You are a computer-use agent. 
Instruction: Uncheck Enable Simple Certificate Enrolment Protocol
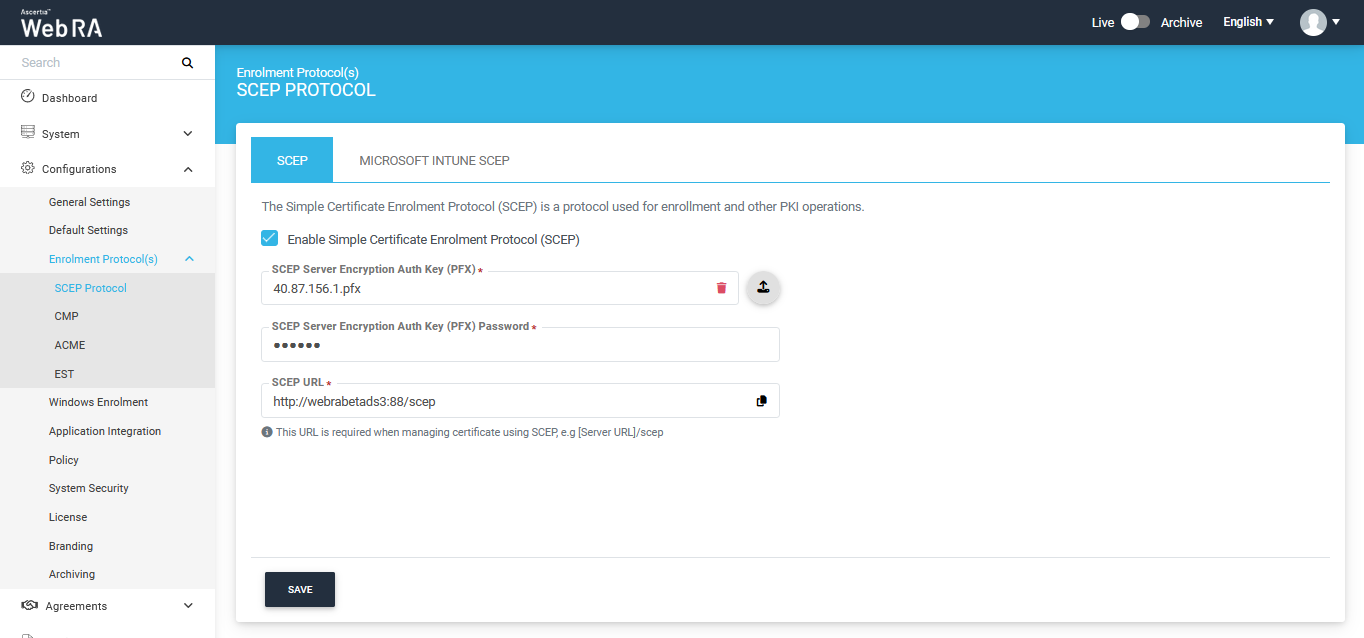pos(269,238)
